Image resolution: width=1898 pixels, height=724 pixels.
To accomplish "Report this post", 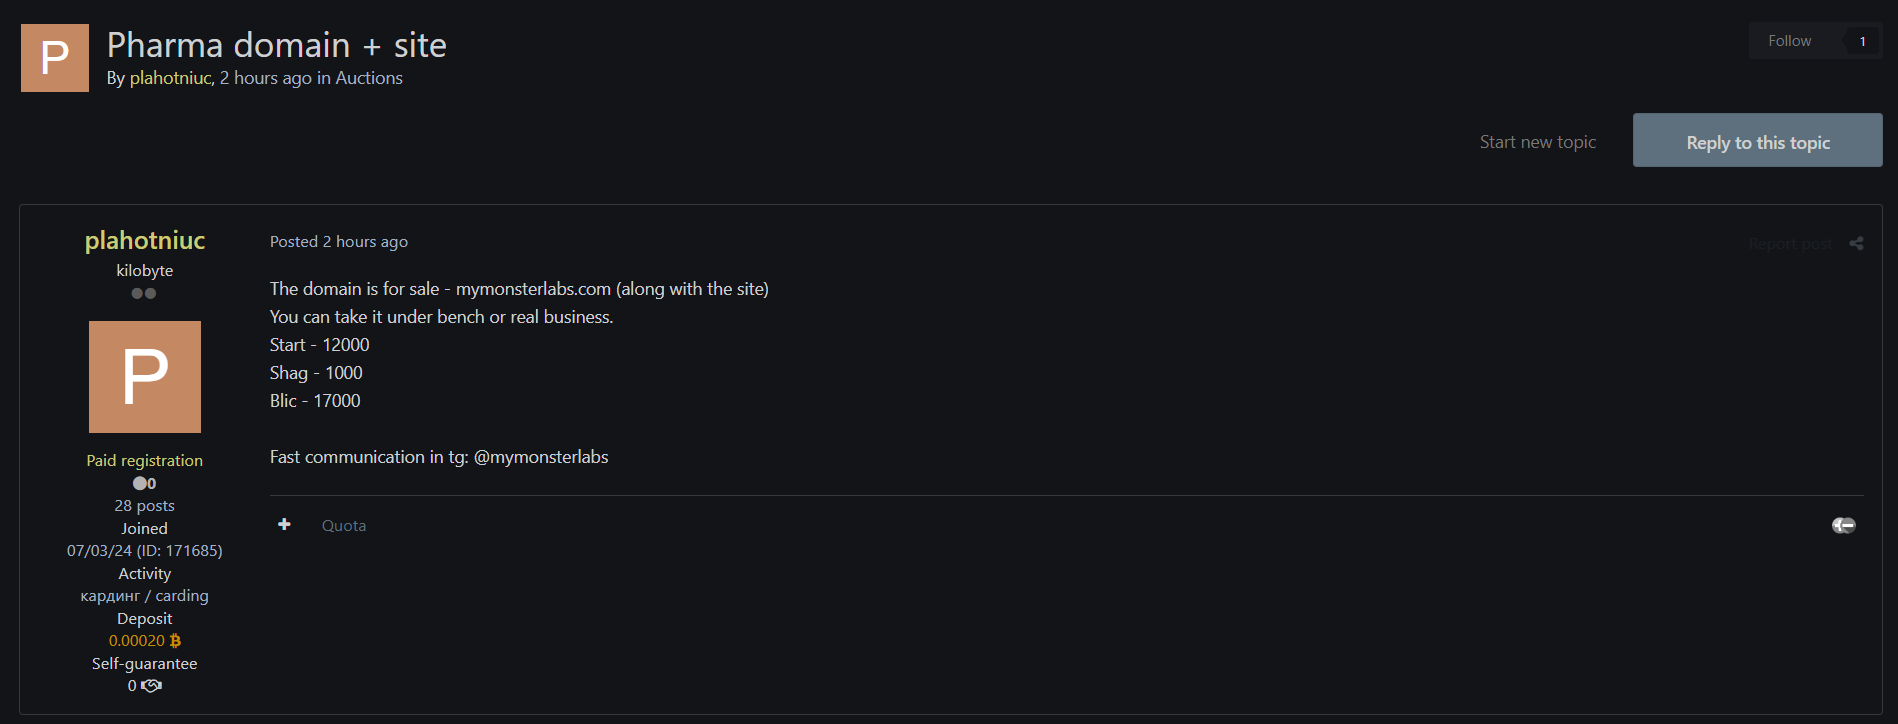I will (x=1790, y=244).
